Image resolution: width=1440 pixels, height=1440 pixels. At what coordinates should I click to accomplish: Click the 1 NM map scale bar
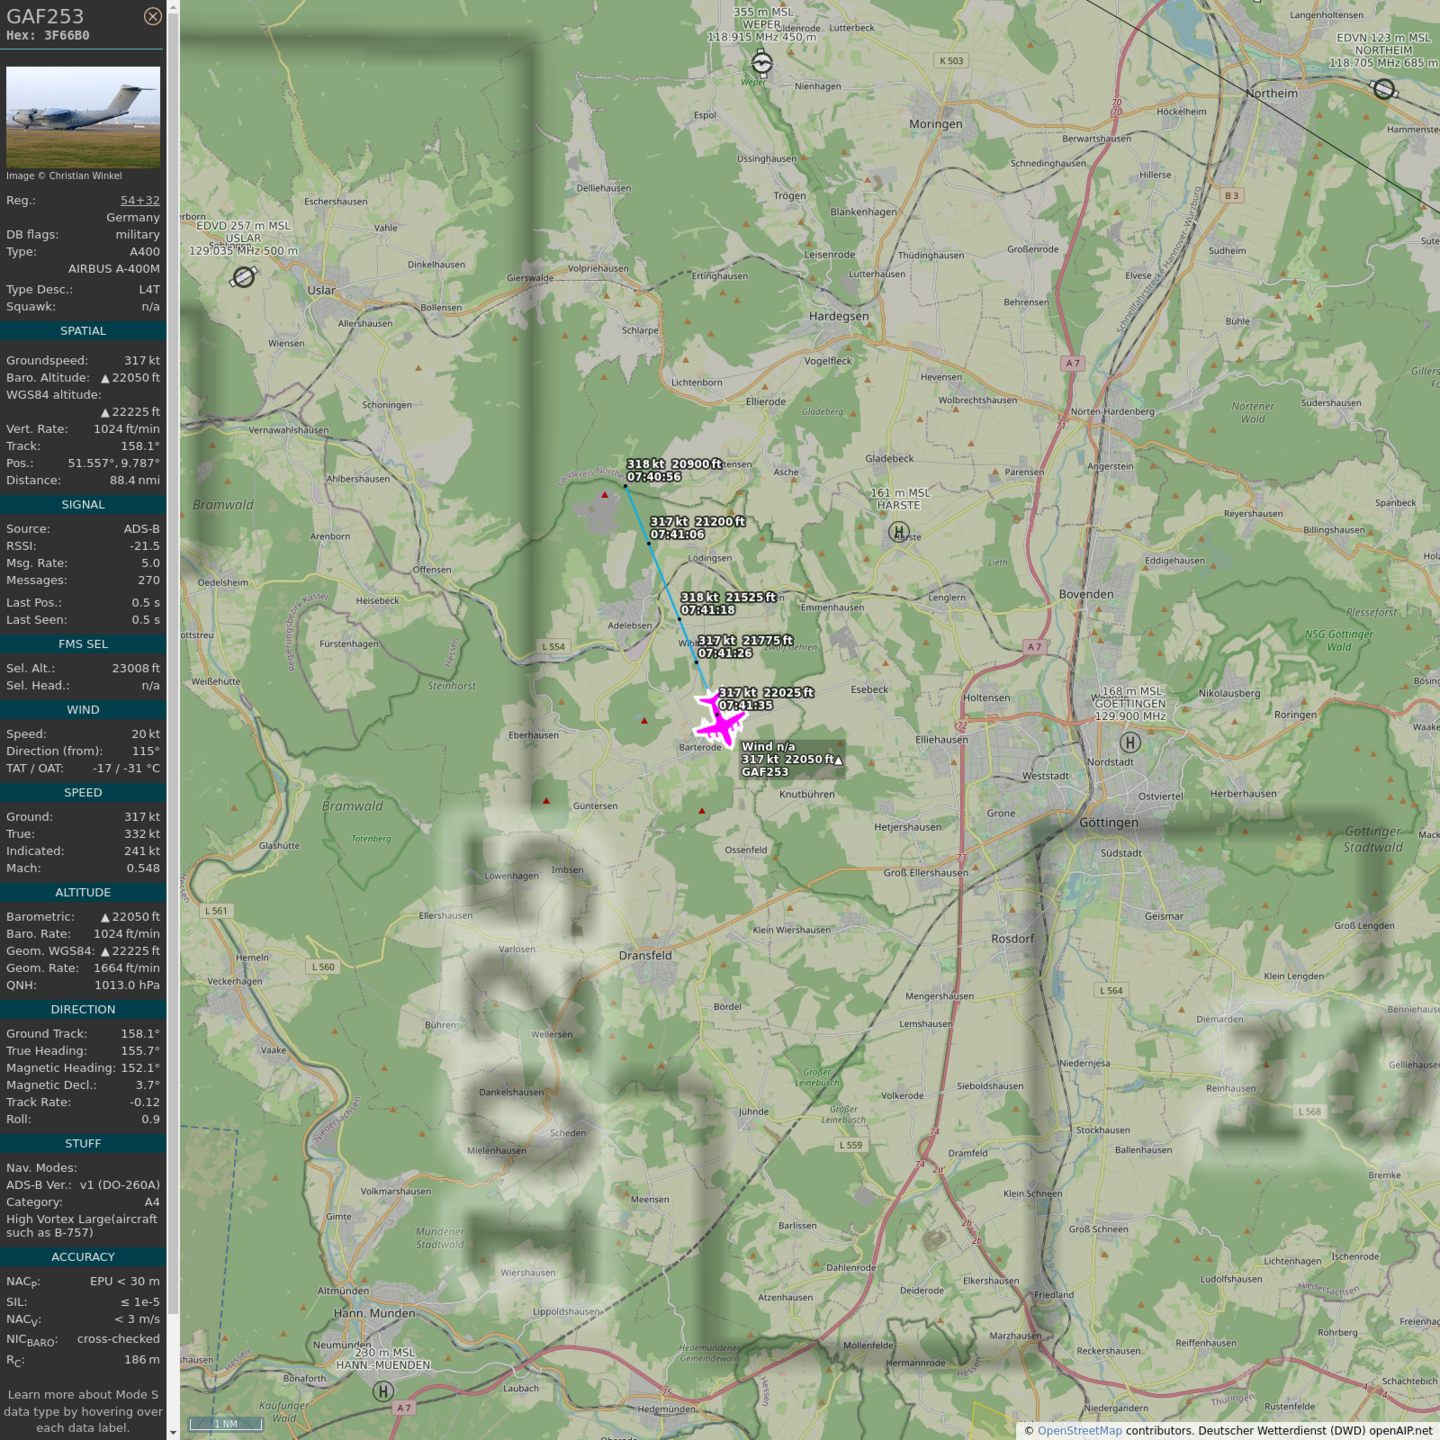(226, 1424)
